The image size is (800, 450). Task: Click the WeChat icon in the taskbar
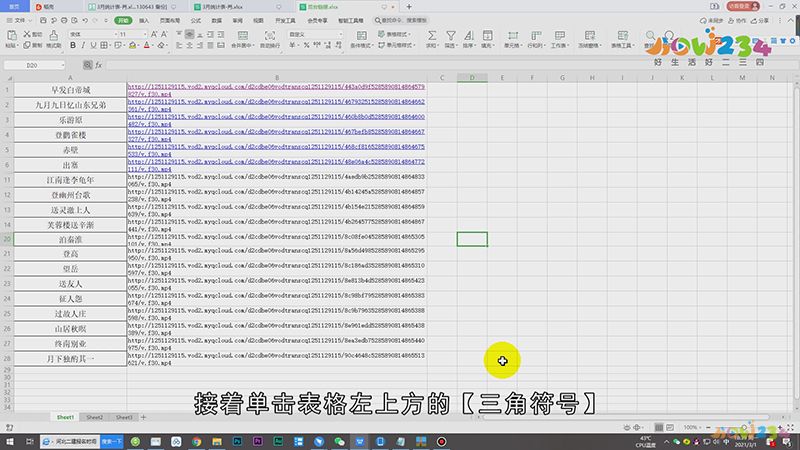pyautogui.click(x=339, y=441)
